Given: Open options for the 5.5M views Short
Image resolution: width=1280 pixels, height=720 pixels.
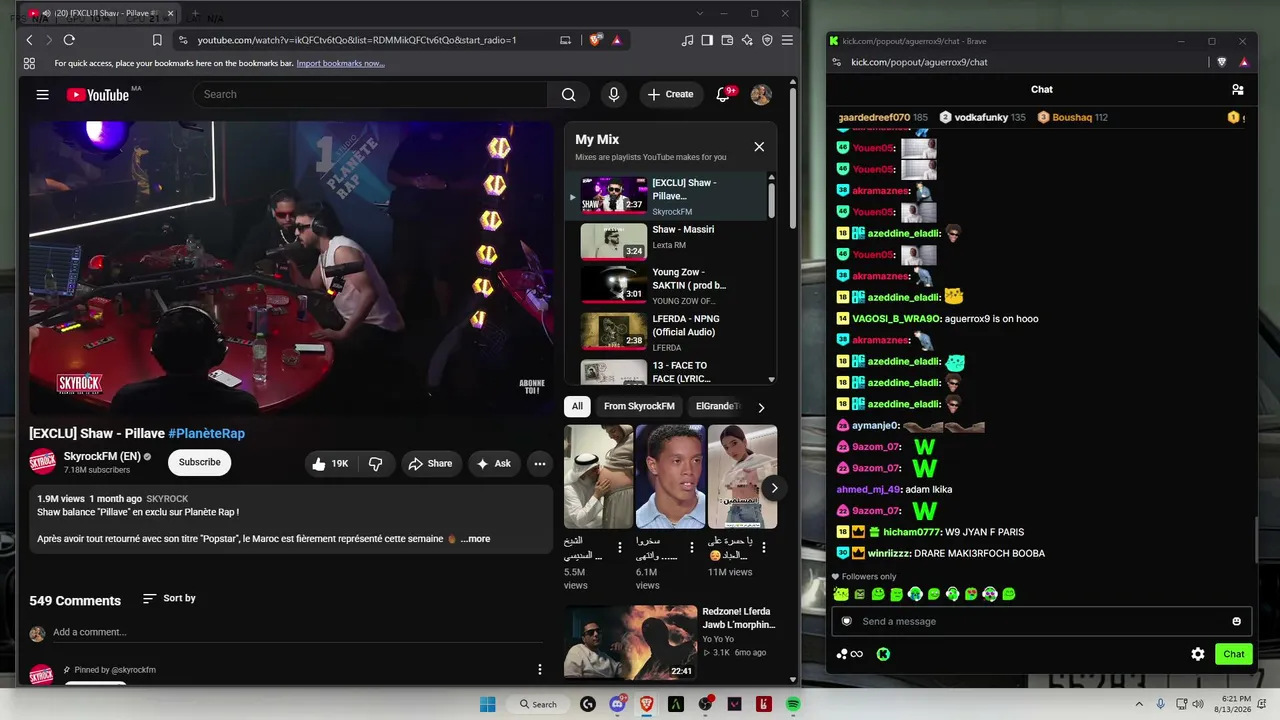Looking at the screenshot, I should click(620, 547).
